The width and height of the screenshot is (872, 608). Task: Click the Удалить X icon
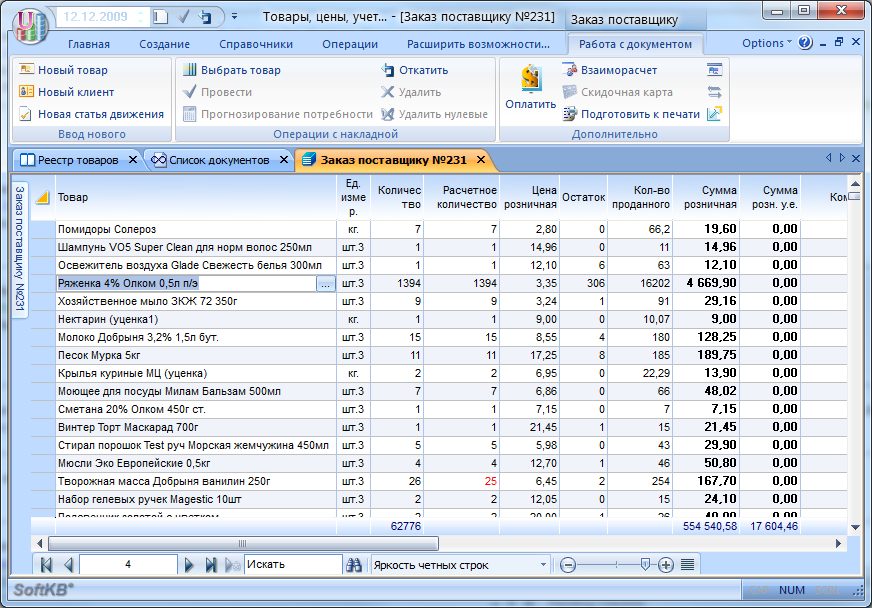(388, 92)
